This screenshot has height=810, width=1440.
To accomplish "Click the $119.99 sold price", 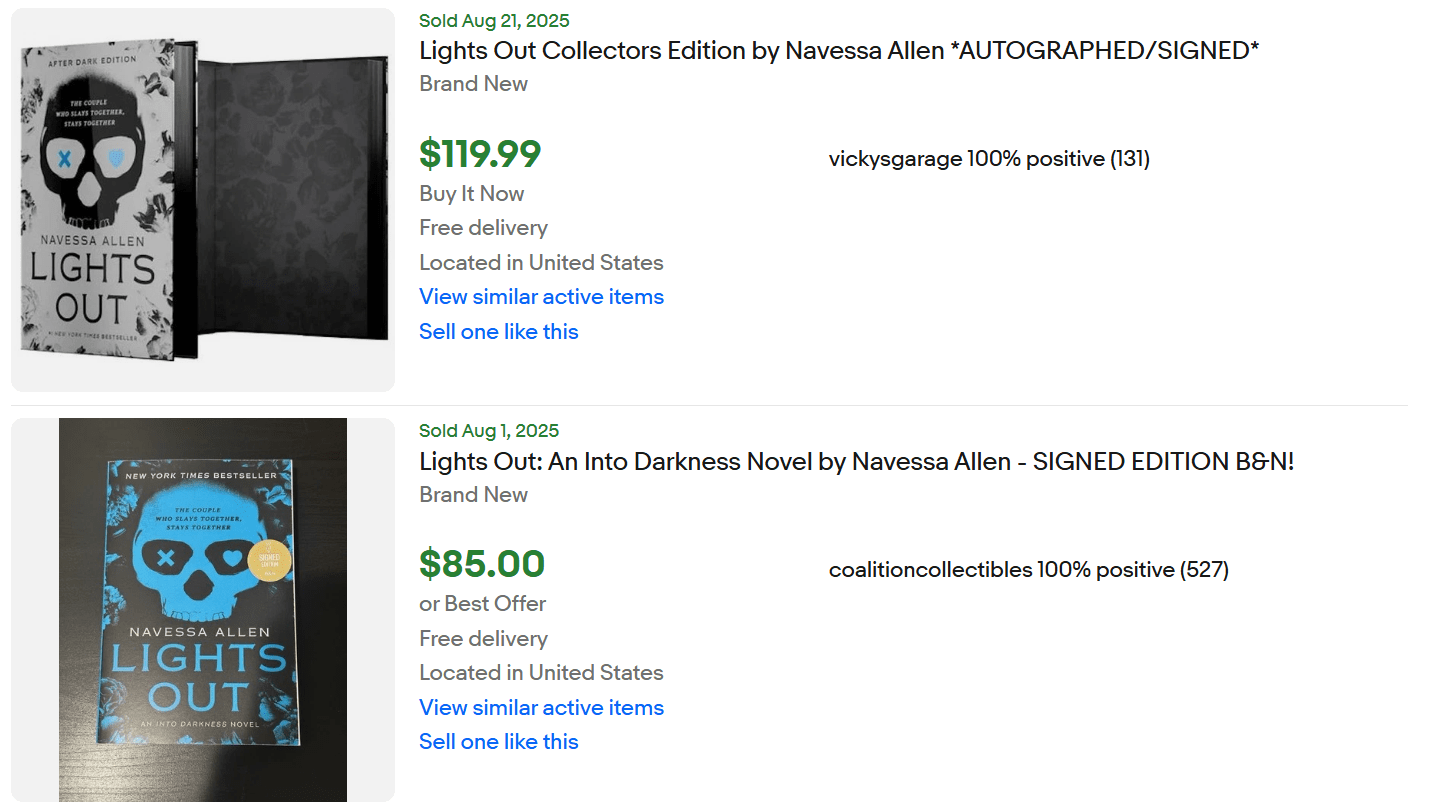I will click(x=480, y=154).
